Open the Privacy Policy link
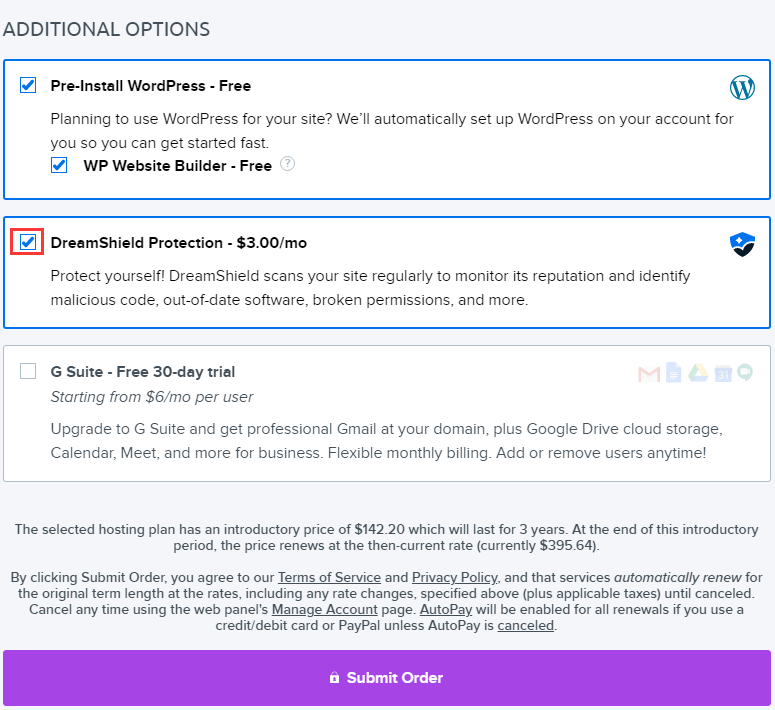 455,577
